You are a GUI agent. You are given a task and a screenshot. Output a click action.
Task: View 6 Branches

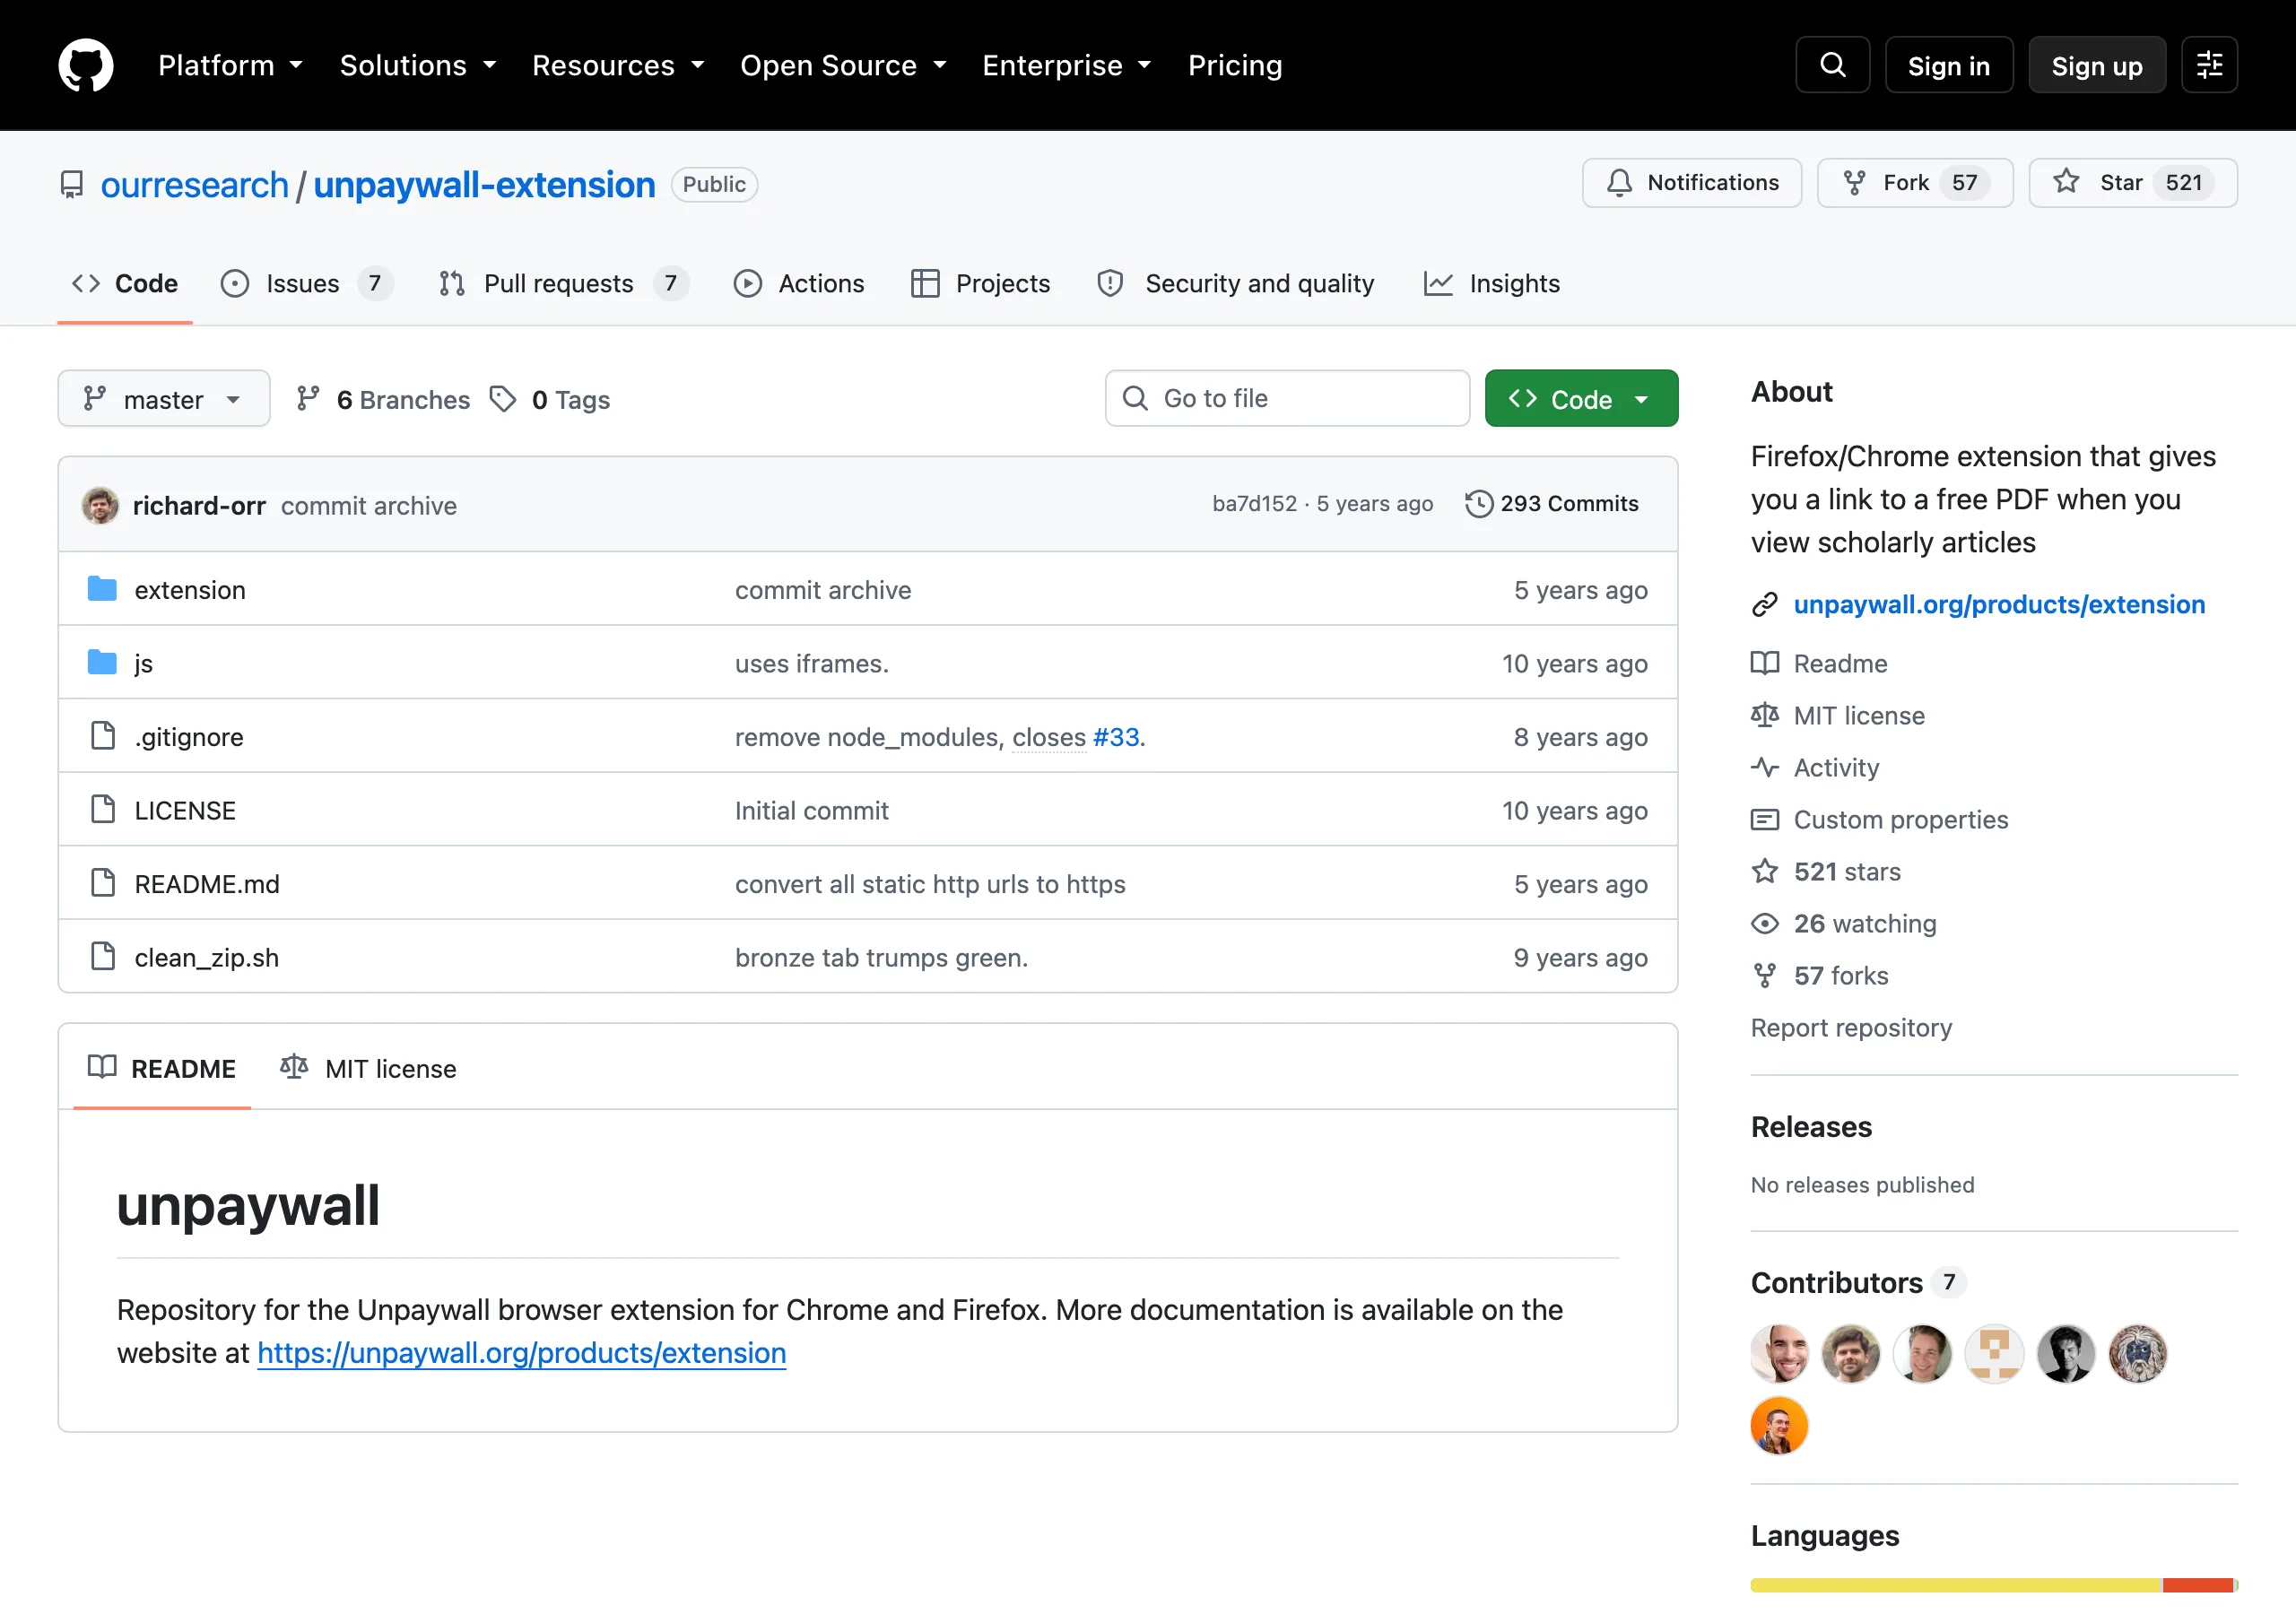tap(384, 399)
